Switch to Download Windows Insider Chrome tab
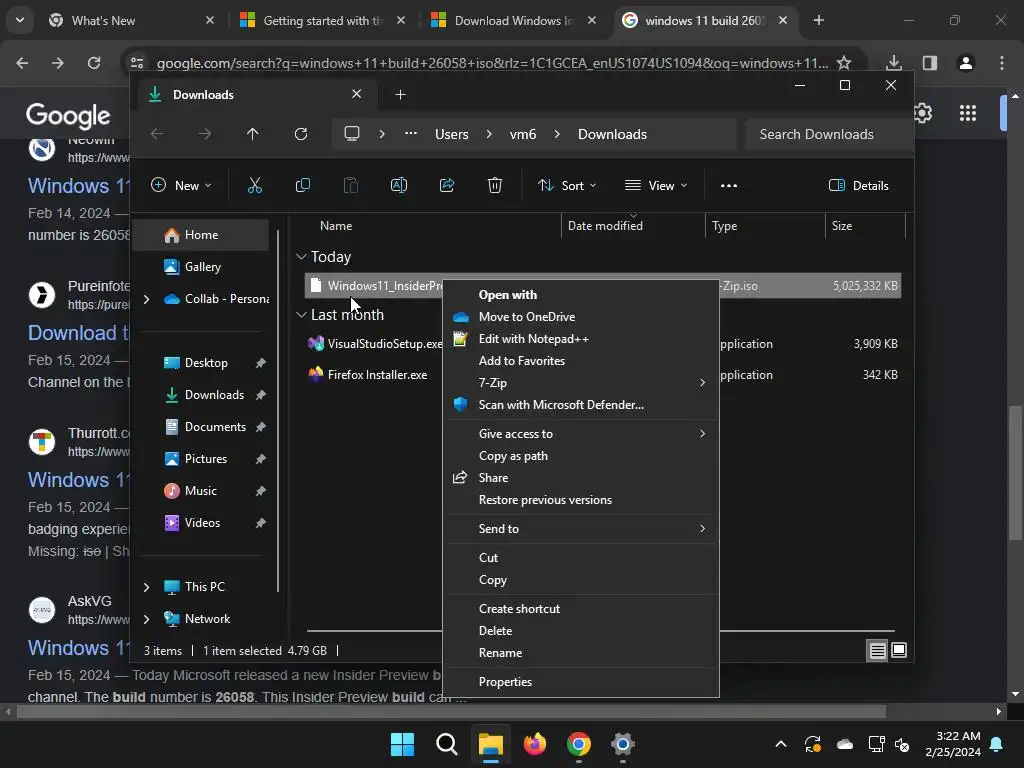This screenshot has width=1024, height=768. coord(513,20)
